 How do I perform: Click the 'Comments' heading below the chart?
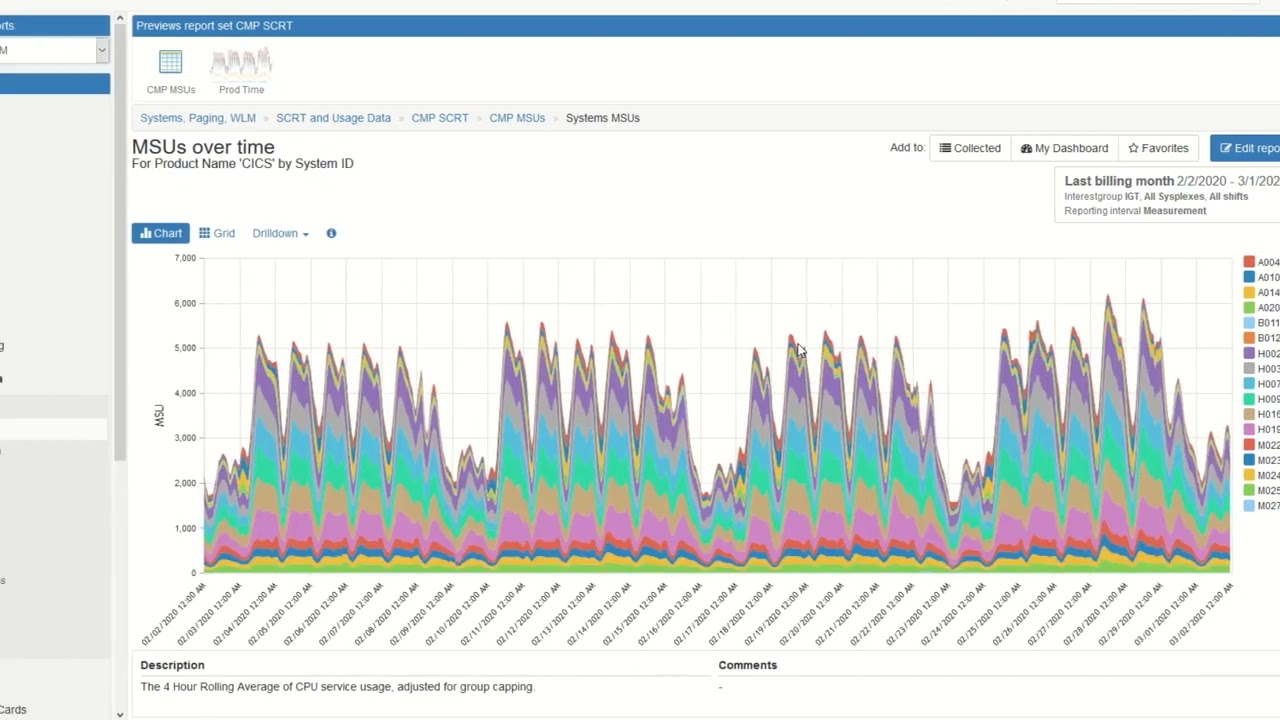click(x=748, y=665)
